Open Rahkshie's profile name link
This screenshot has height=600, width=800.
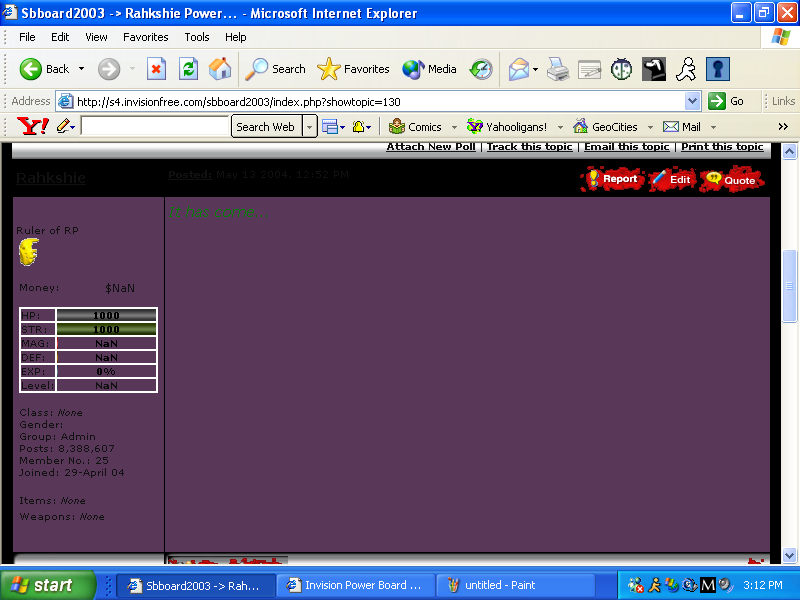[x=51, y=178]
